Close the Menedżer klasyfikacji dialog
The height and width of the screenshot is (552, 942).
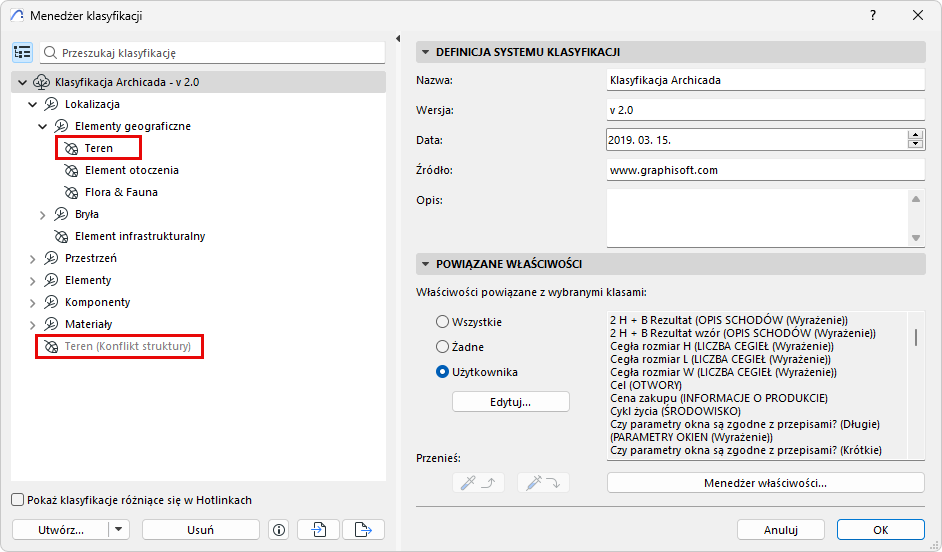918,16
